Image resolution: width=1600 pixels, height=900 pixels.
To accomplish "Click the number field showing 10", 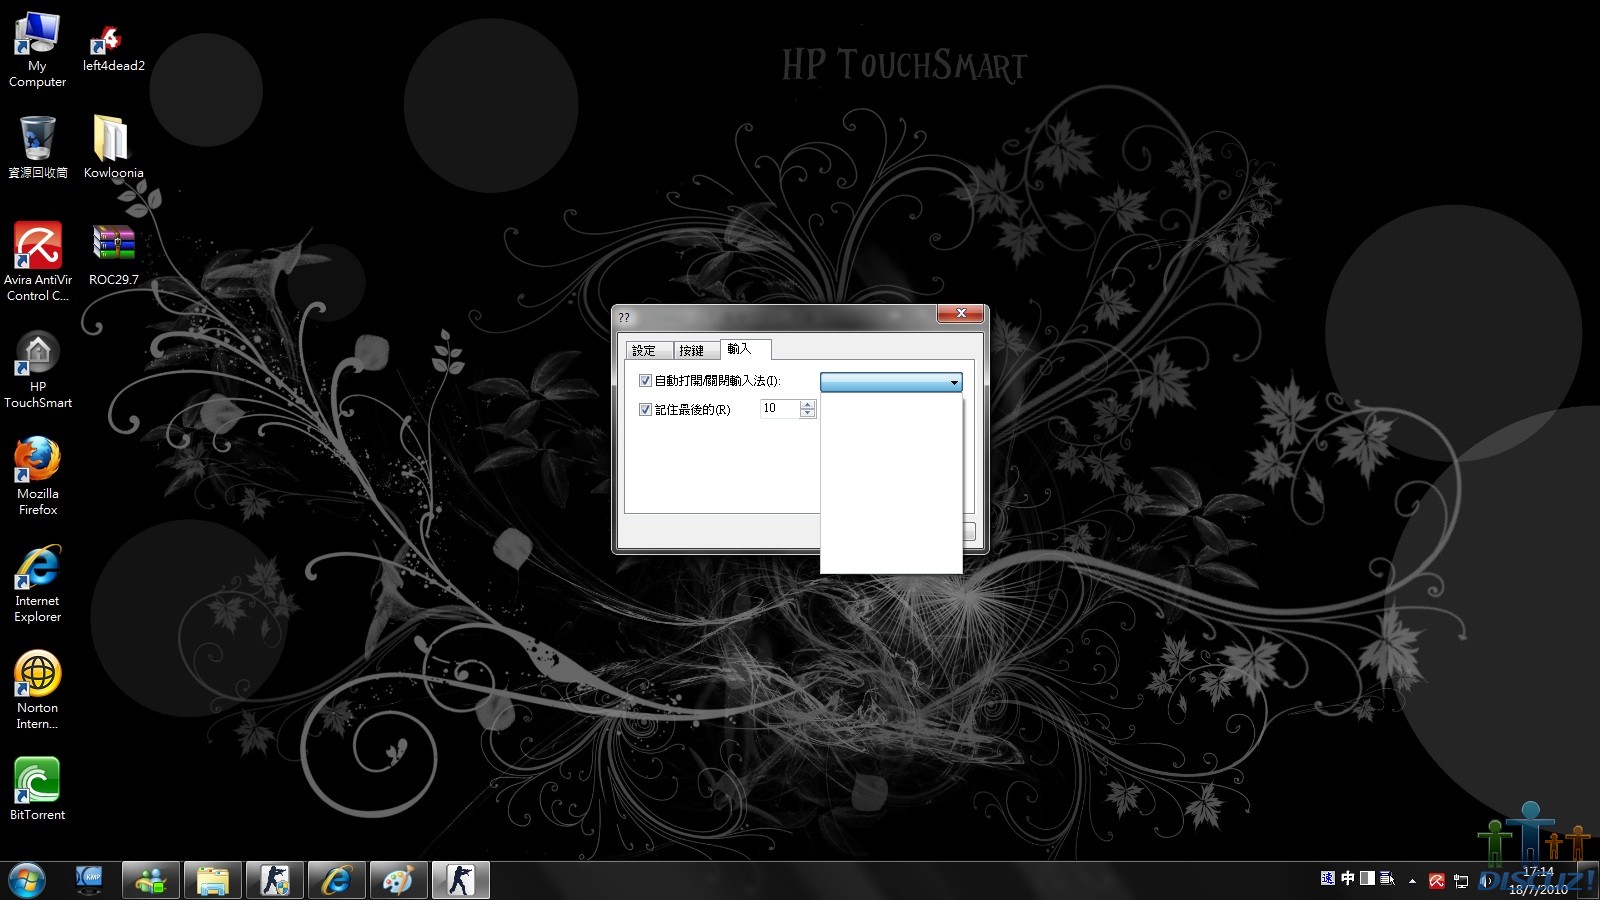I will [779, 409].
